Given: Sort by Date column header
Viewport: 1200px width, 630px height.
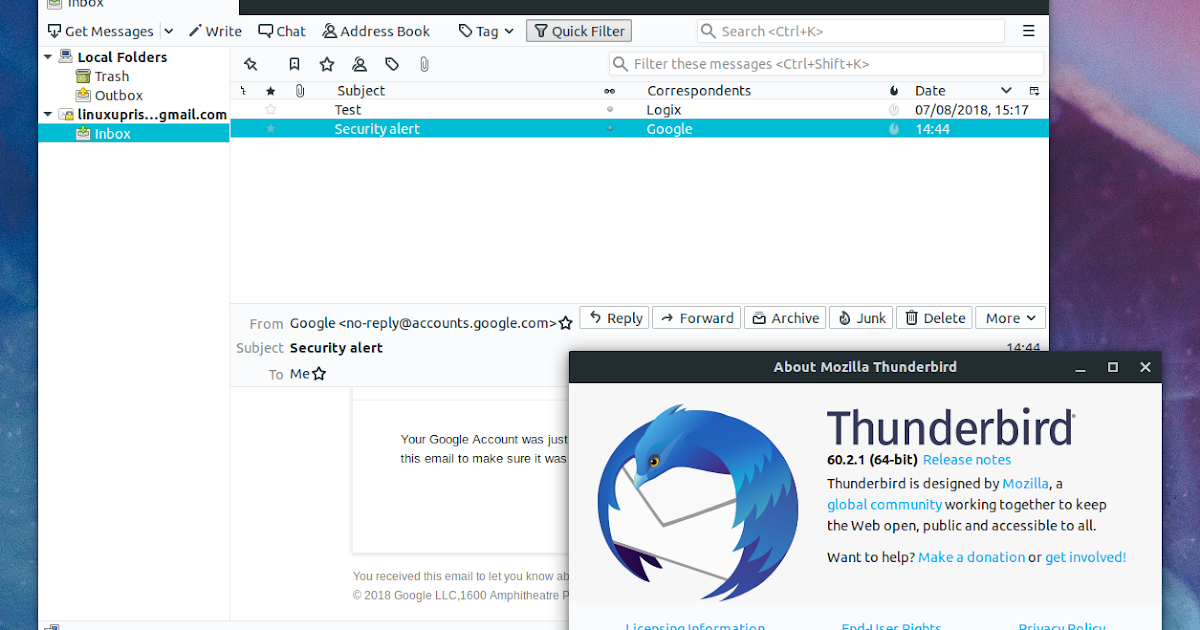Looking at the screenshot, I should 930,90.
